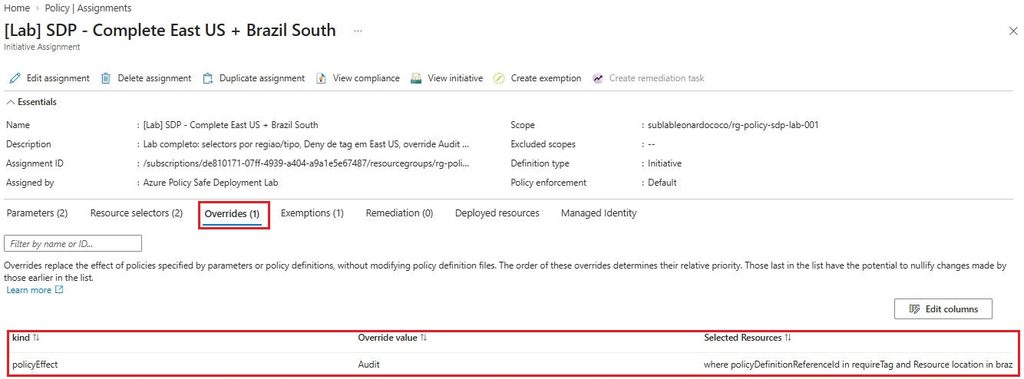This screenshot has width=1024, height=379.
Task: Click the Create exemption label
Action: [x=546, y=78]
